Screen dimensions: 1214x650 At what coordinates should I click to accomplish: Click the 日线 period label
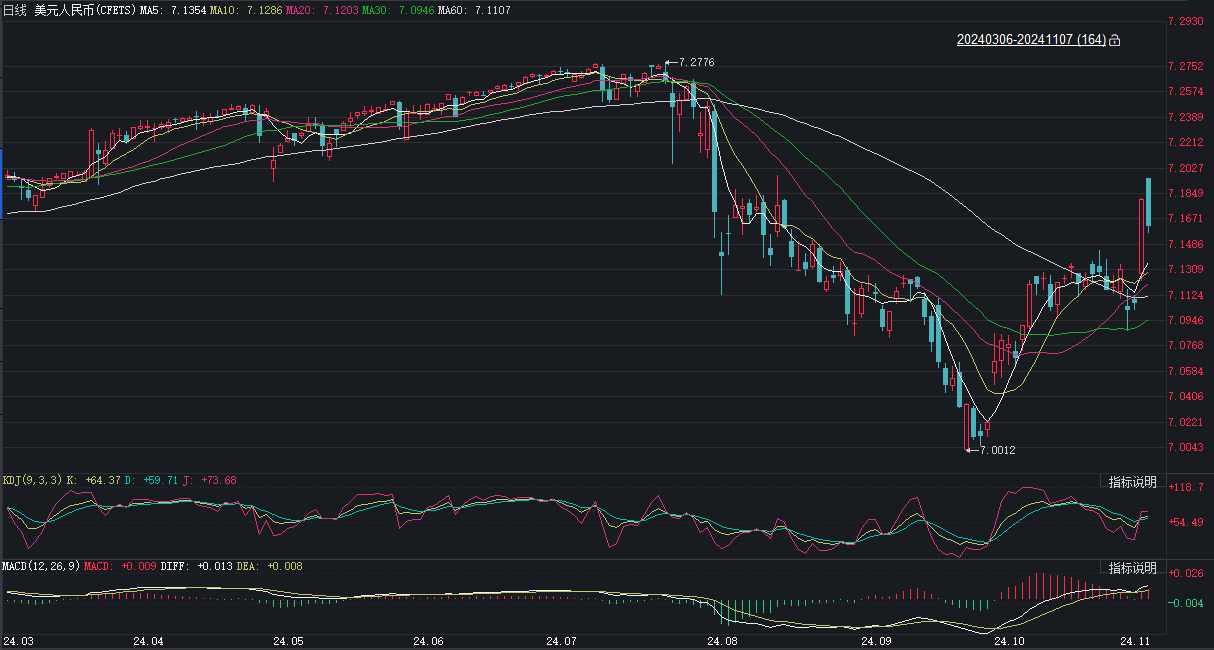[15, 9]
